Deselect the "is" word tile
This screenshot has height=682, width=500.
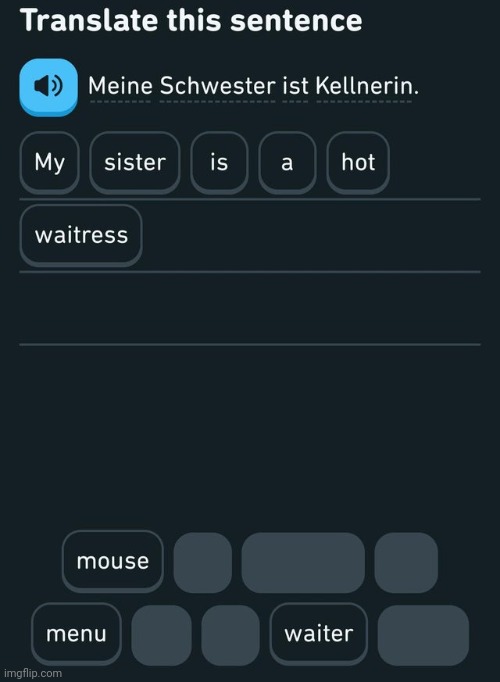(219, 163)
